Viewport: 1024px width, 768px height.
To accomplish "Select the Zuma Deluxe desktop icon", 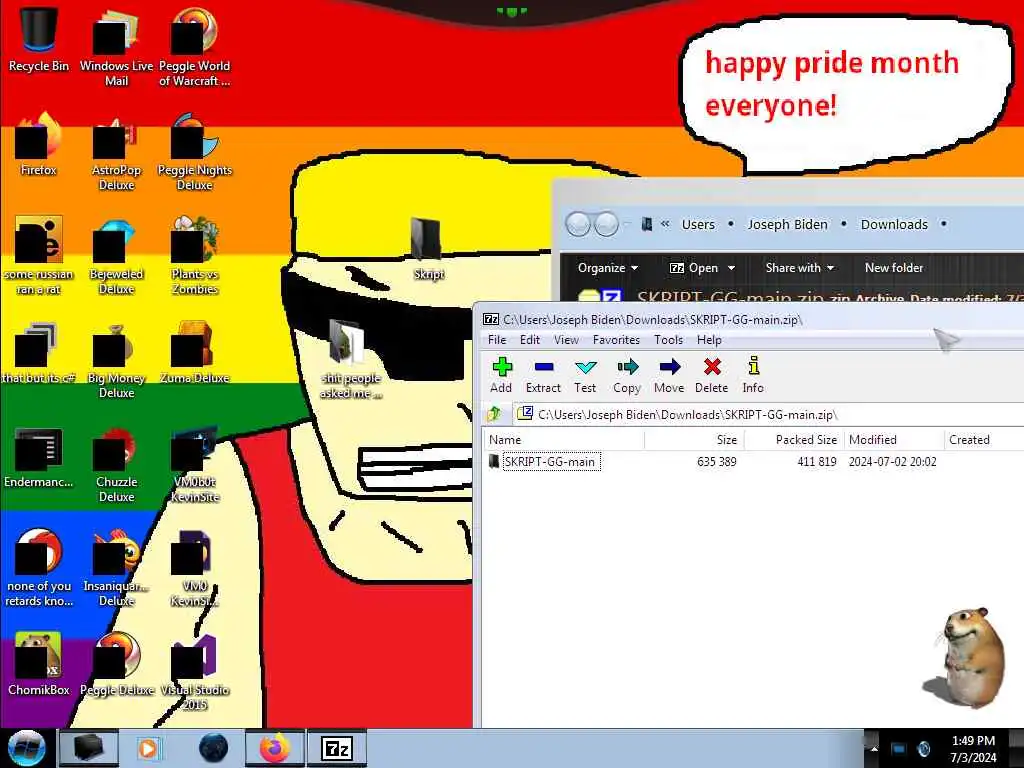I will pyautogui.click(x=195, y=351).
